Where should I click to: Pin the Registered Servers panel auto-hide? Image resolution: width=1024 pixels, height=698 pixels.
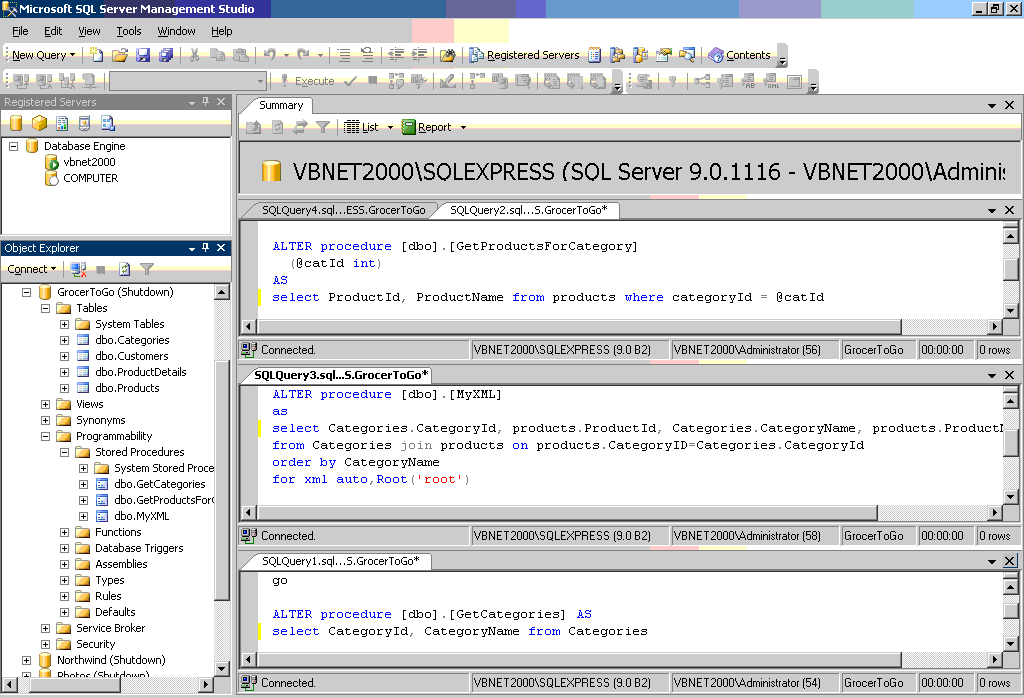pyautogui.click(x=206, y=102)
